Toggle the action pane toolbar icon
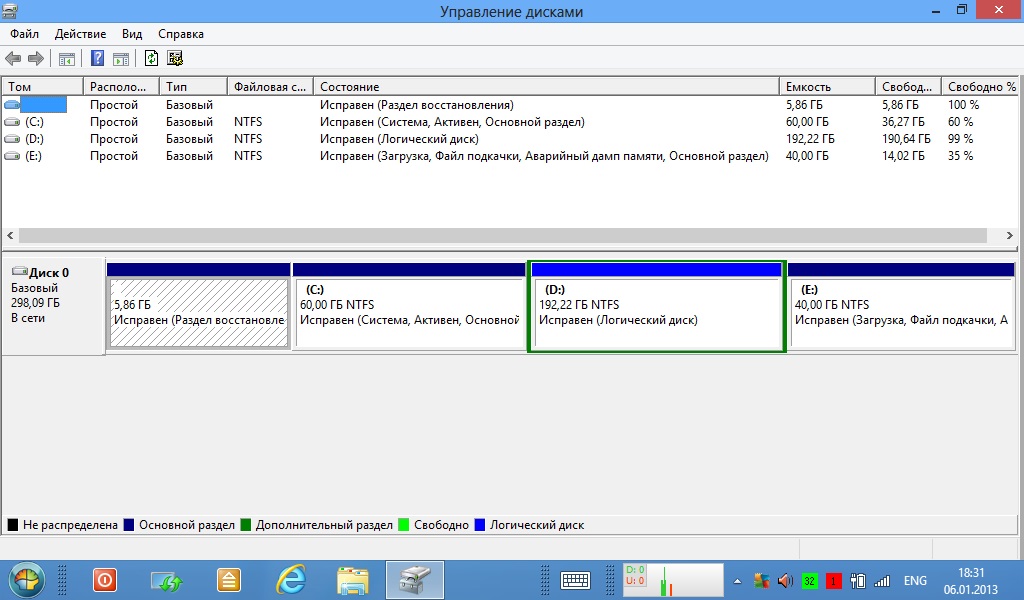 [x=121, y=59]
